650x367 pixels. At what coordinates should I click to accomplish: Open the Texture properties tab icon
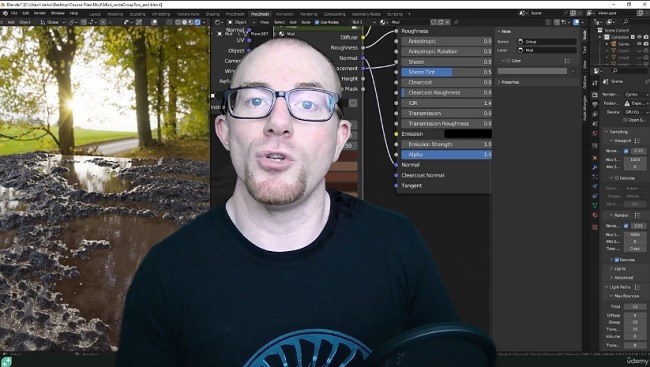[x=595, y=227]
